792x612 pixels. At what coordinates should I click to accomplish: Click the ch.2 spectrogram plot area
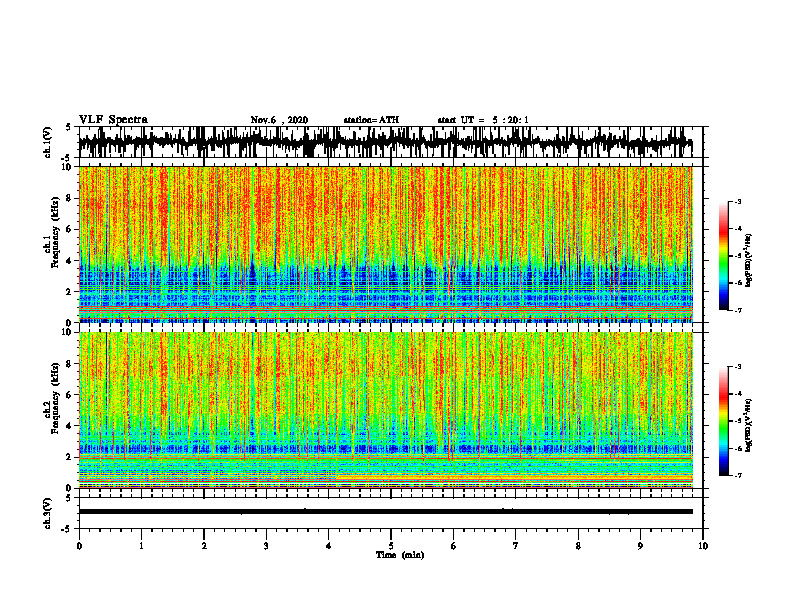(386, 410)
